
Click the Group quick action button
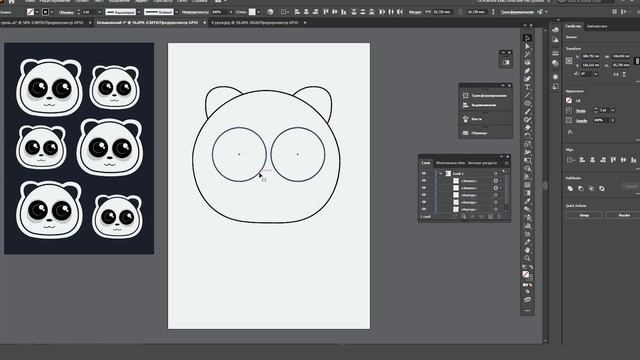click(584, 215)
